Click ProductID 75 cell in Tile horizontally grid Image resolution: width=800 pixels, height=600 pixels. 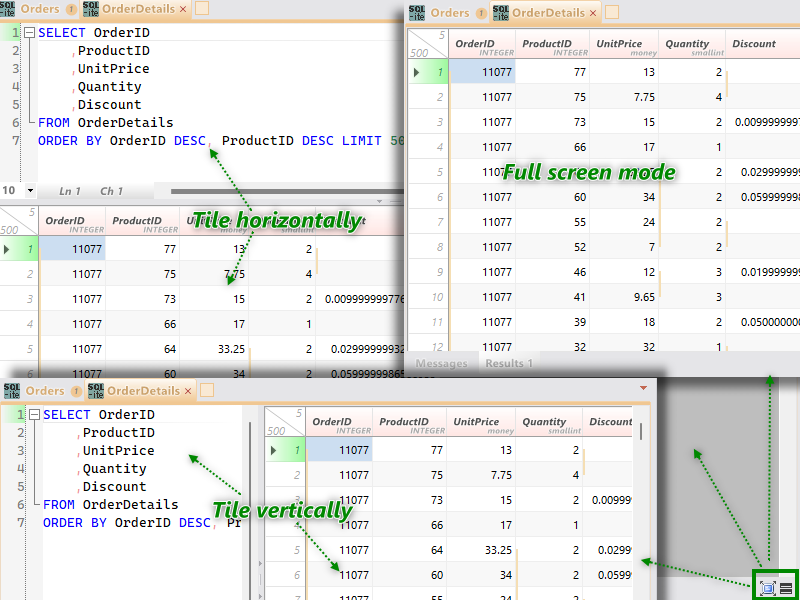pos(142,274)
